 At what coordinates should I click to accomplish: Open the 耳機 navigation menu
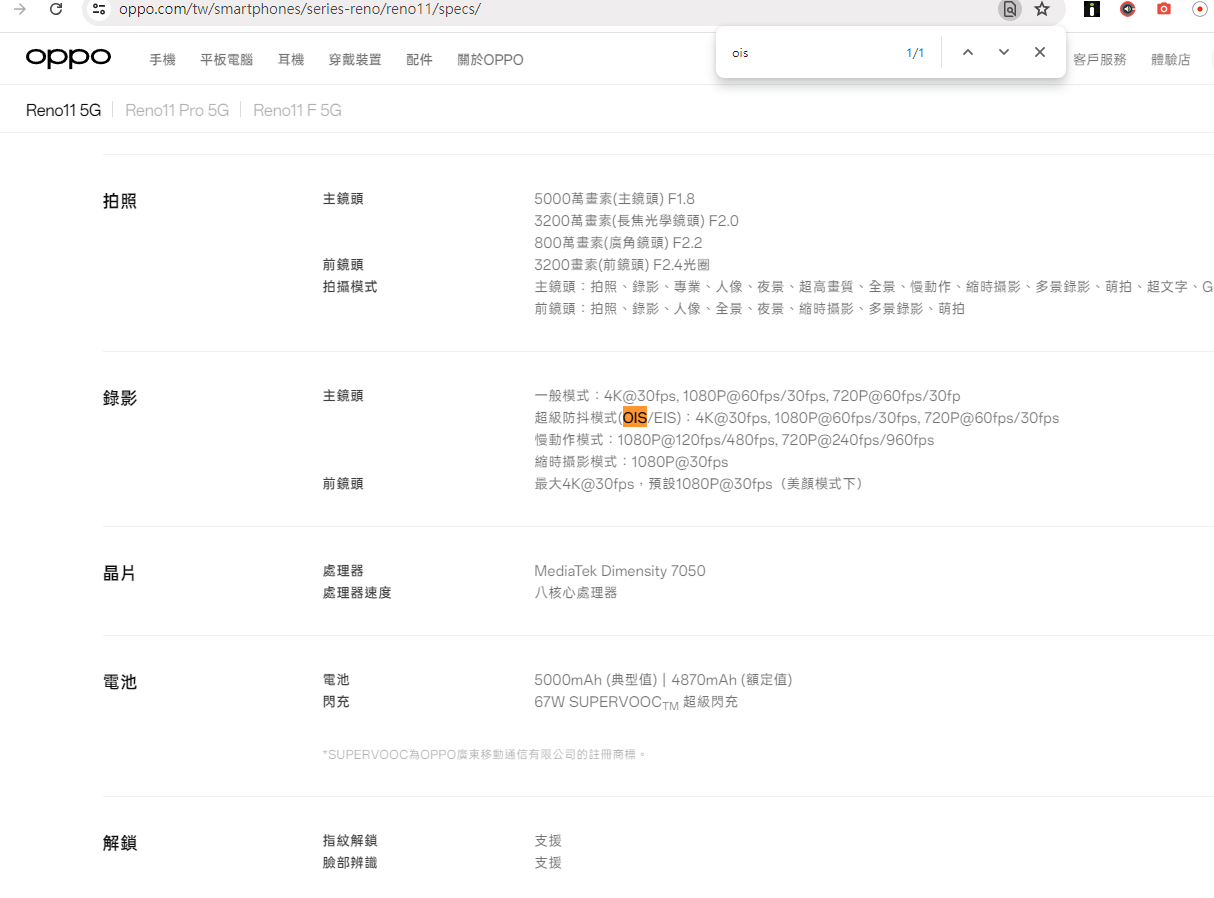point(290,60)
